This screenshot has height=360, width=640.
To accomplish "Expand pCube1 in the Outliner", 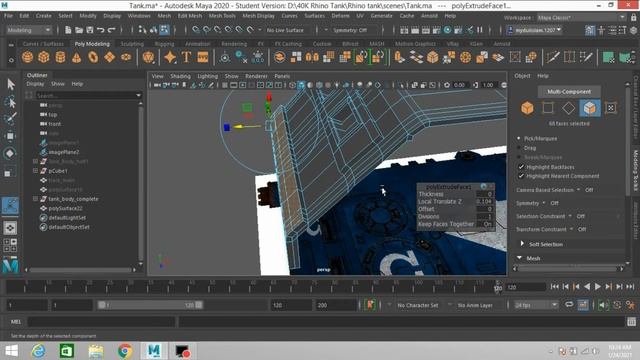I will (36, 171).
